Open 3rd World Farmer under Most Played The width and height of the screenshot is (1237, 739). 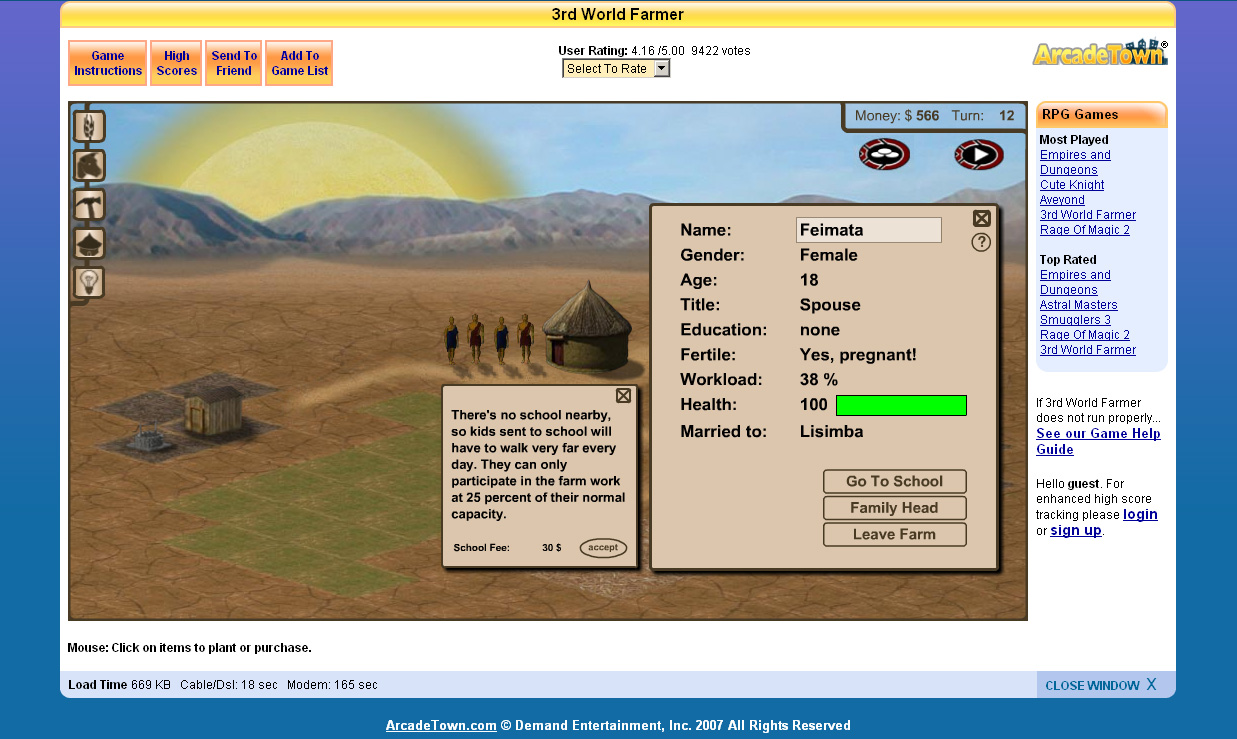pyautogui.click(x=1088, y=215)
